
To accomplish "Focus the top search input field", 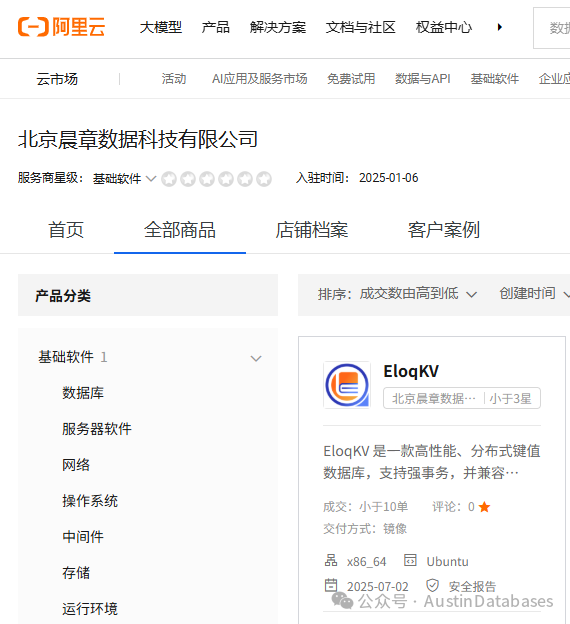I will [x=552, y=28].
